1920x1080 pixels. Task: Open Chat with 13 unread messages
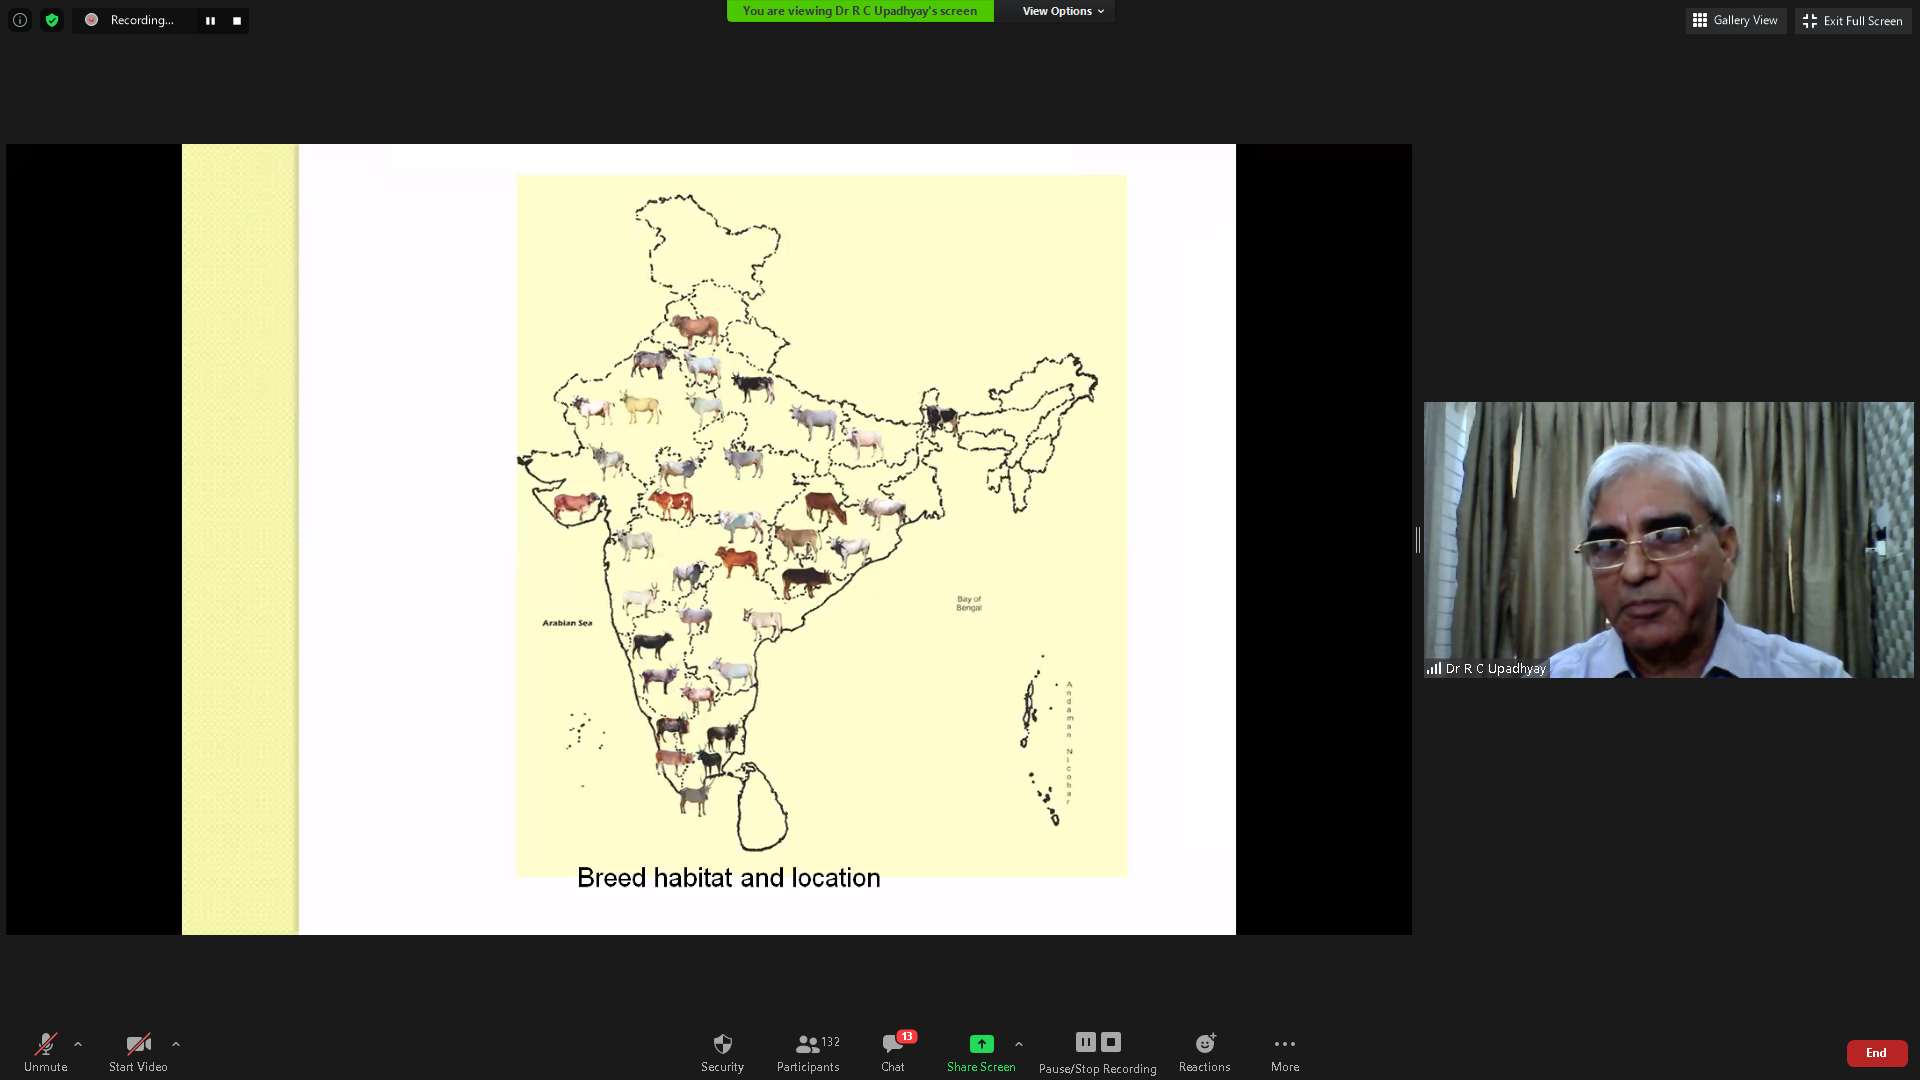pos(893,1052)
